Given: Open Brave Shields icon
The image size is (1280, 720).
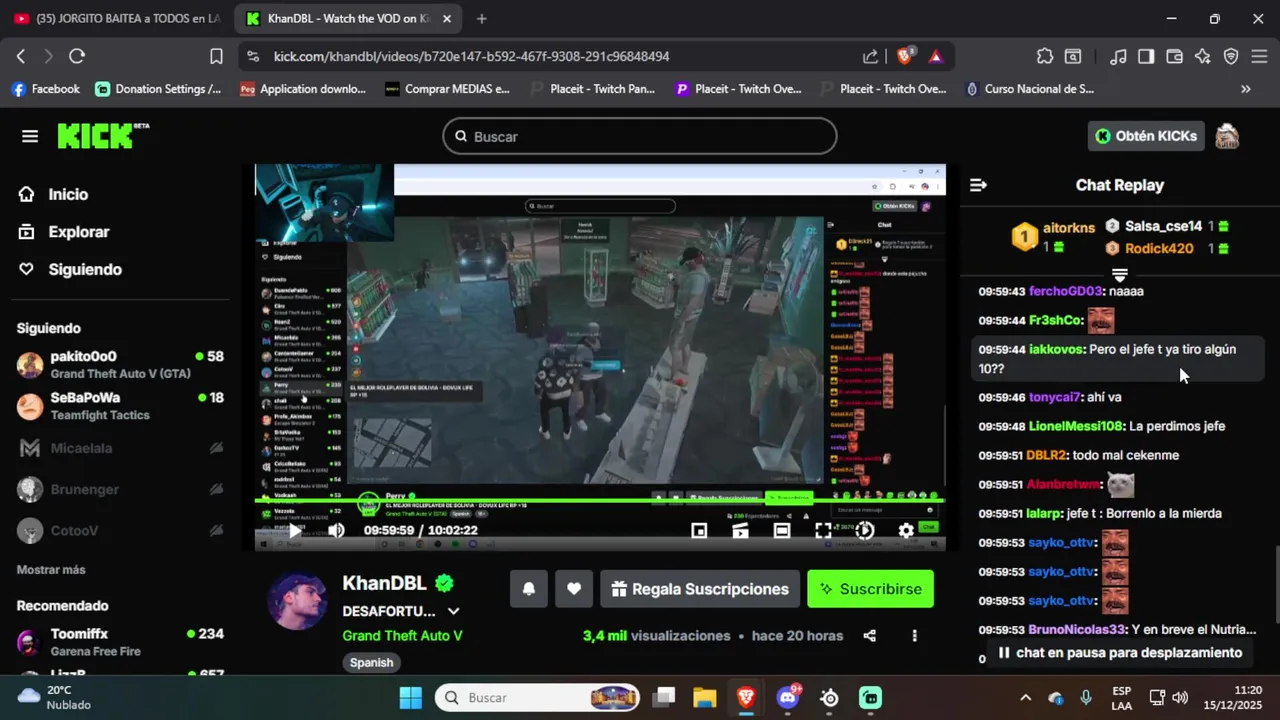Looking at the screenshot, I should [905, 57].
